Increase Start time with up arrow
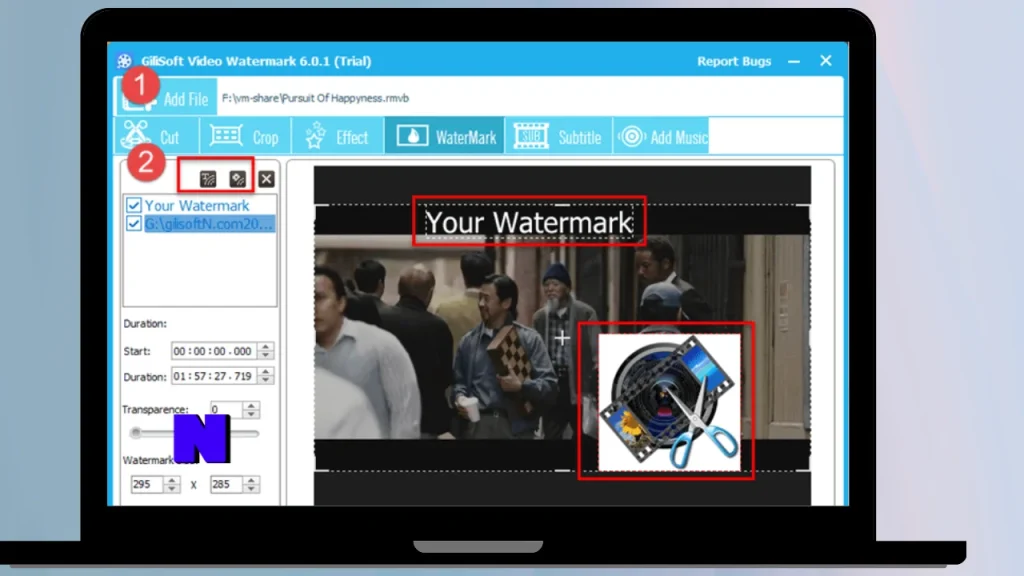The width and height of the screenshot is (1024, 576). click(265, 346)
